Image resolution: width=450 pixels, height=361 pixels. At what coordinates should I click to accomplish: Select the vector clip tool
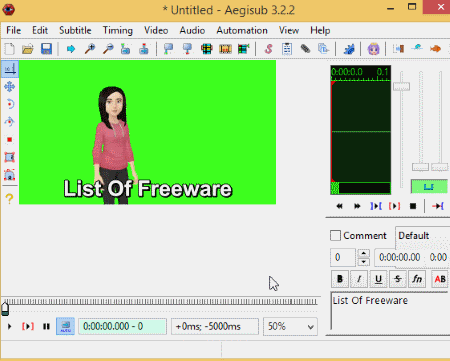(10, 175)
